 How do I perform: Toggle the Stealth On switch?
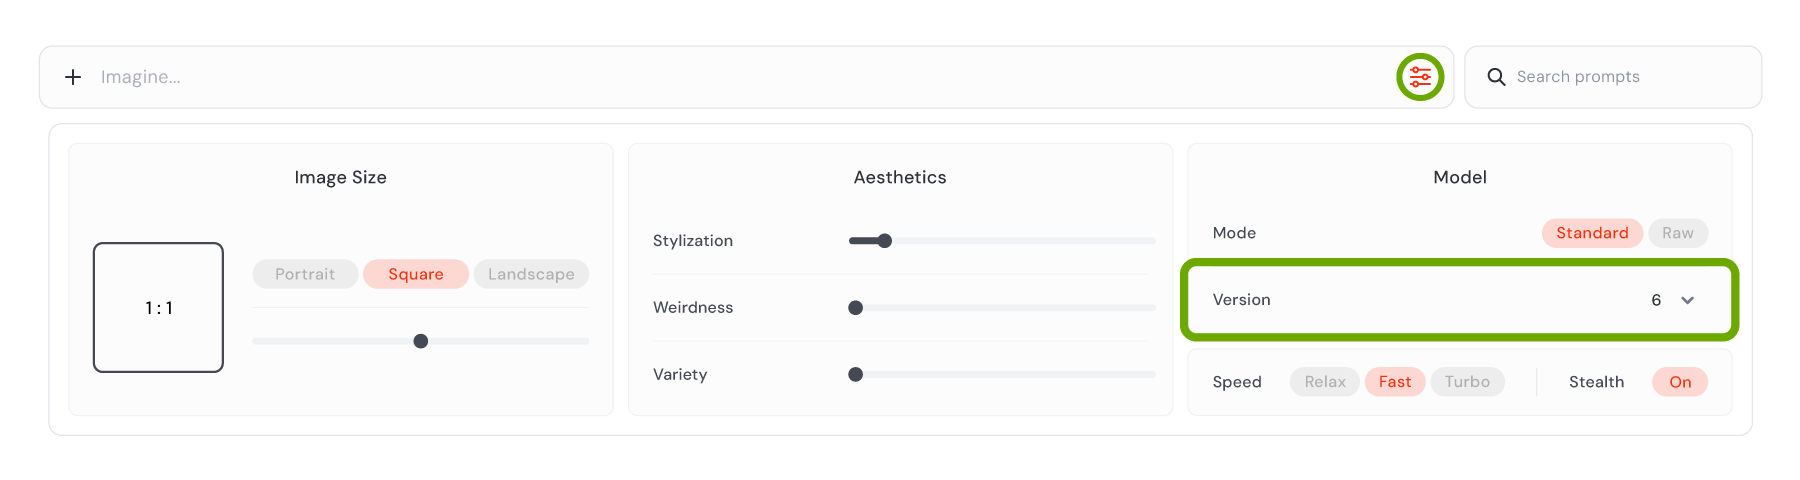tap(1680, 382)
